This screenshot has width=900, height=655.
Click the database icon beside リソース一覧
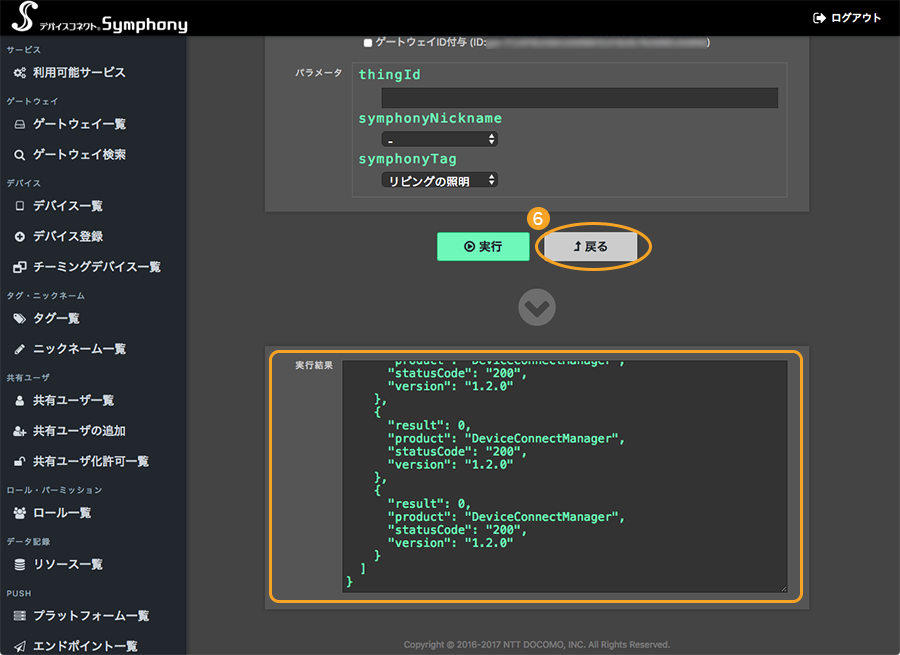coord(20,565)
